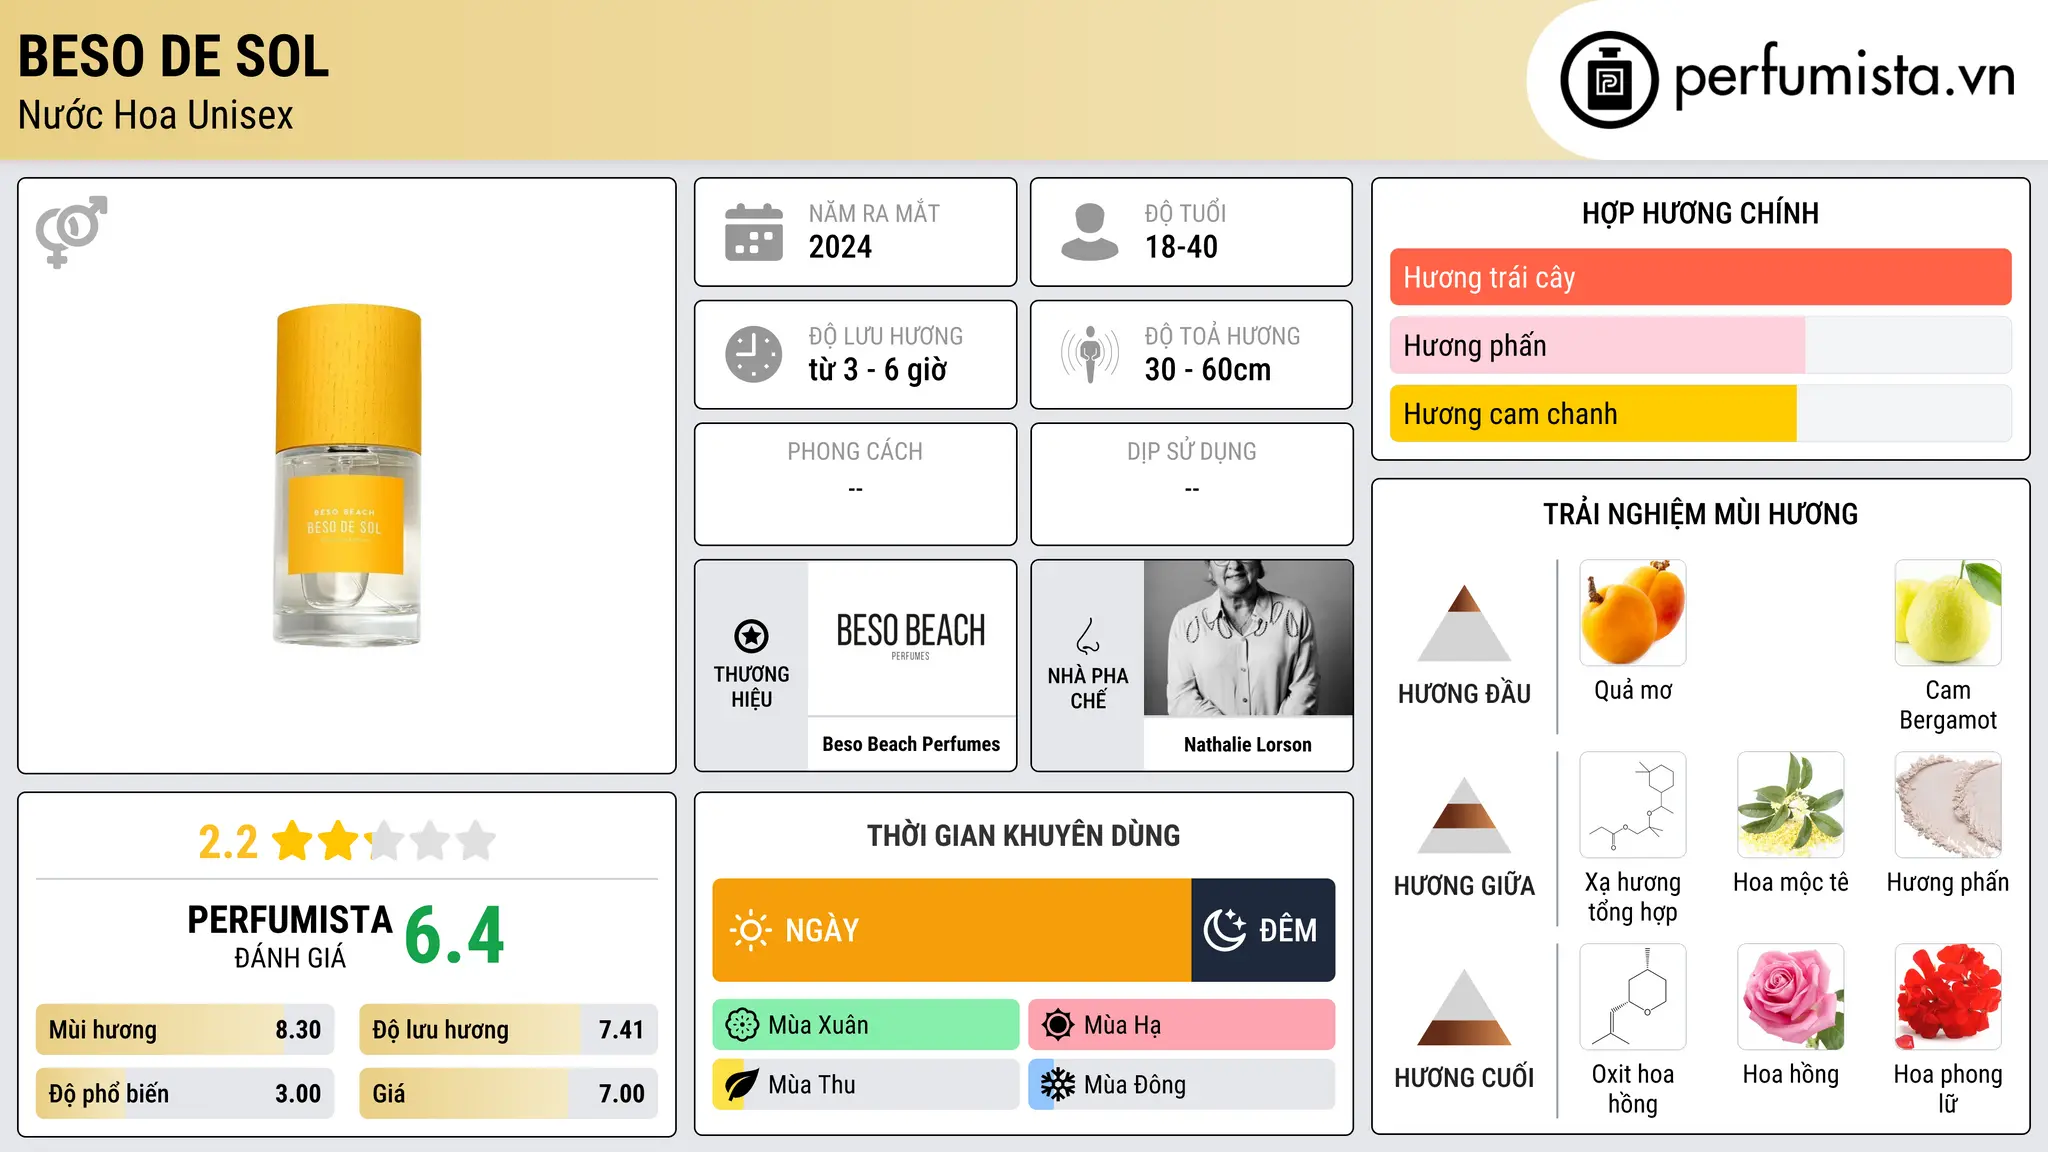The height and width of the screenshot is (1152, 2048).
Task: Choose the Mùa Đông season bar
Action: coord(1182,1085)
